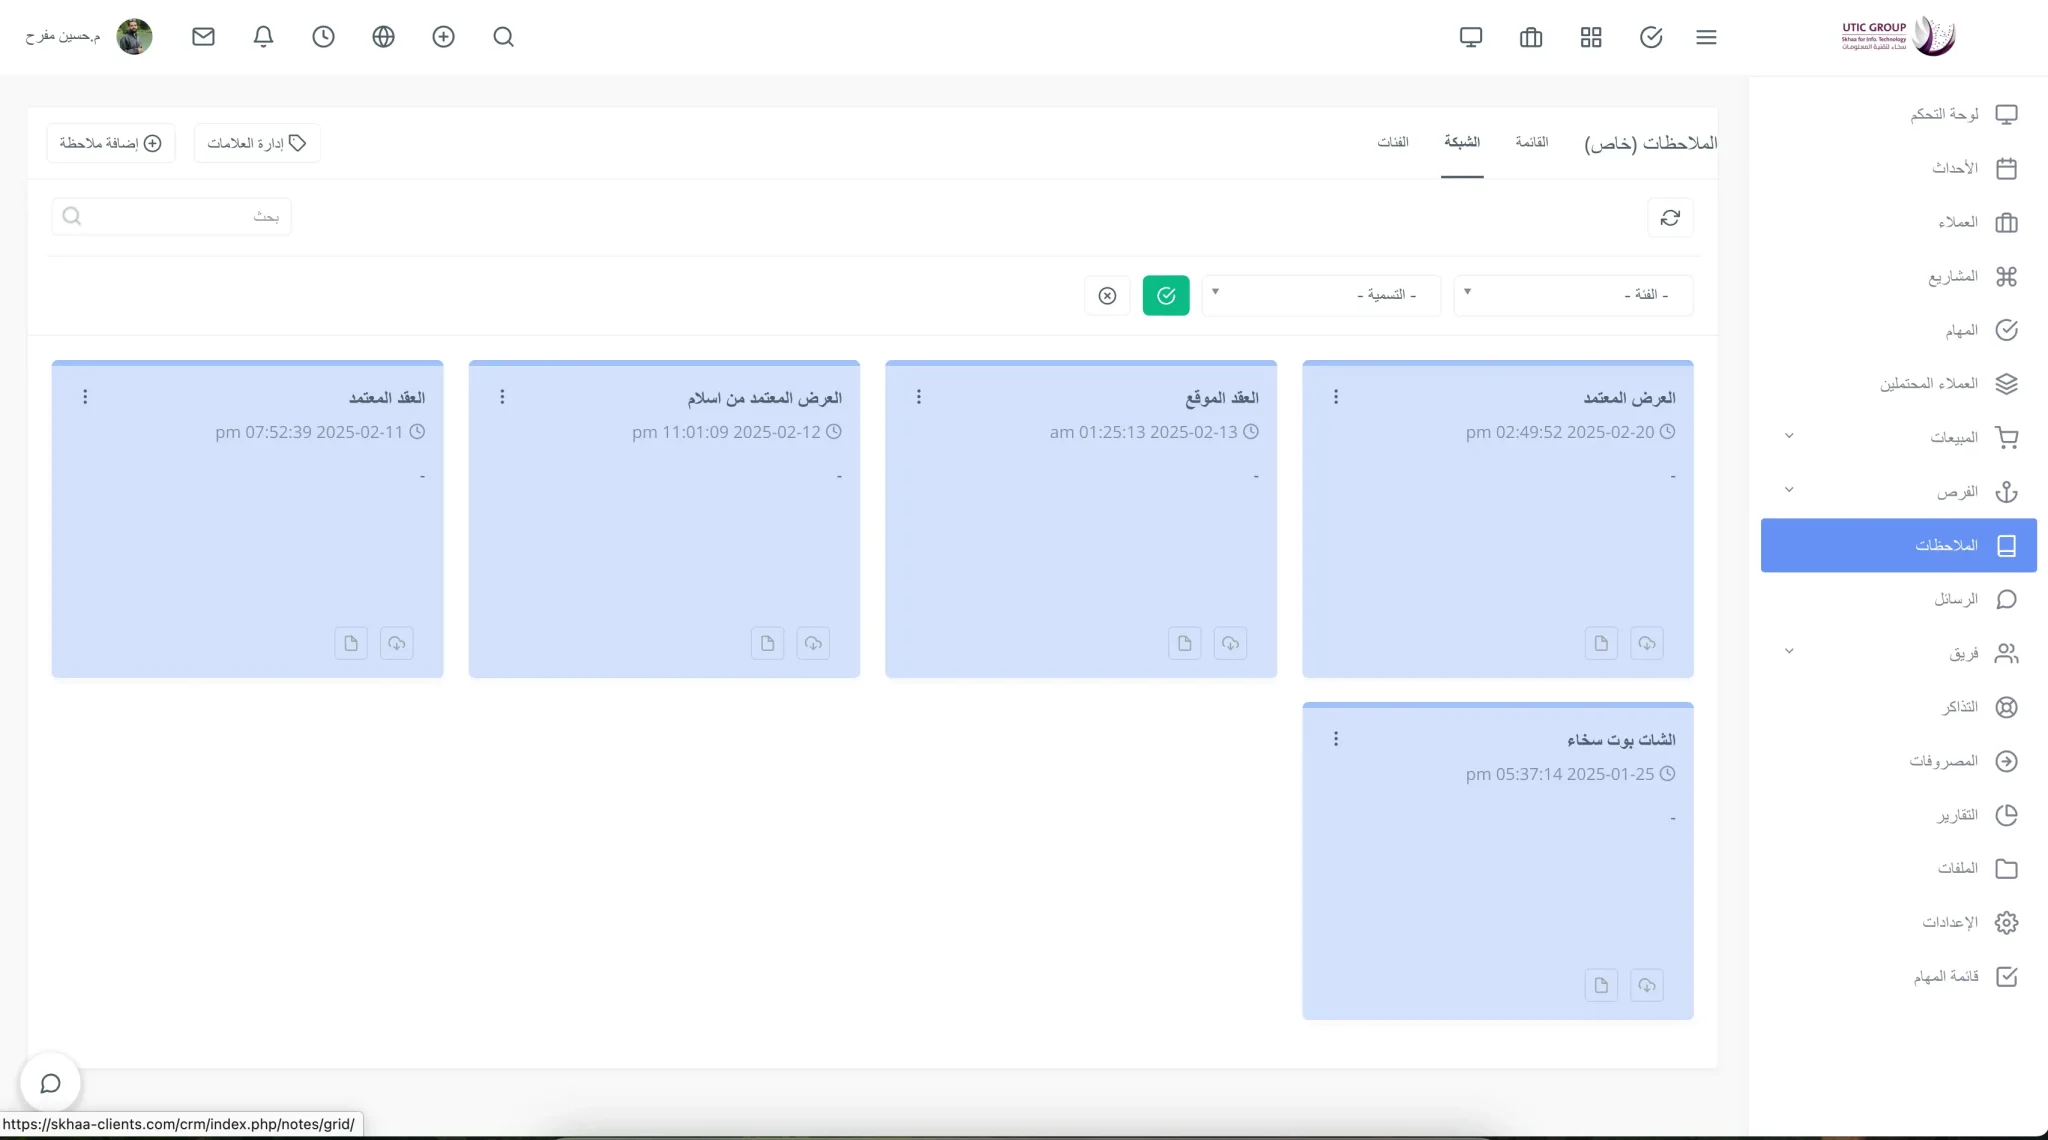Click the green apply filter button
Screen dimensions: 2048x1140
1166,295
